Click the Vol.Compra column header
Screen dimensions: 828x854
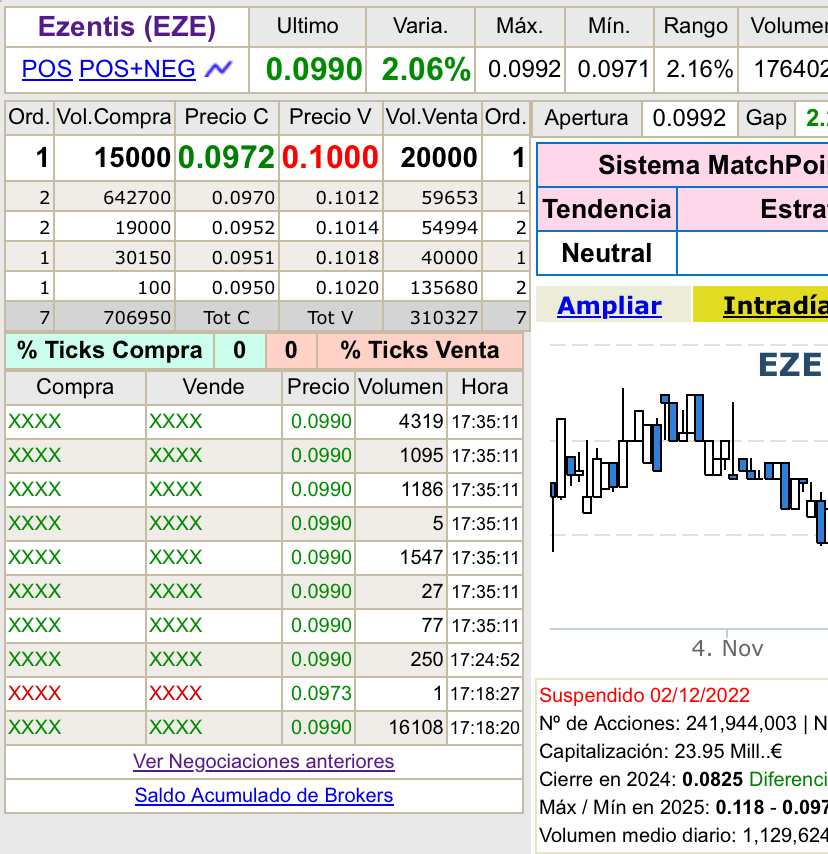coord(114,118)
